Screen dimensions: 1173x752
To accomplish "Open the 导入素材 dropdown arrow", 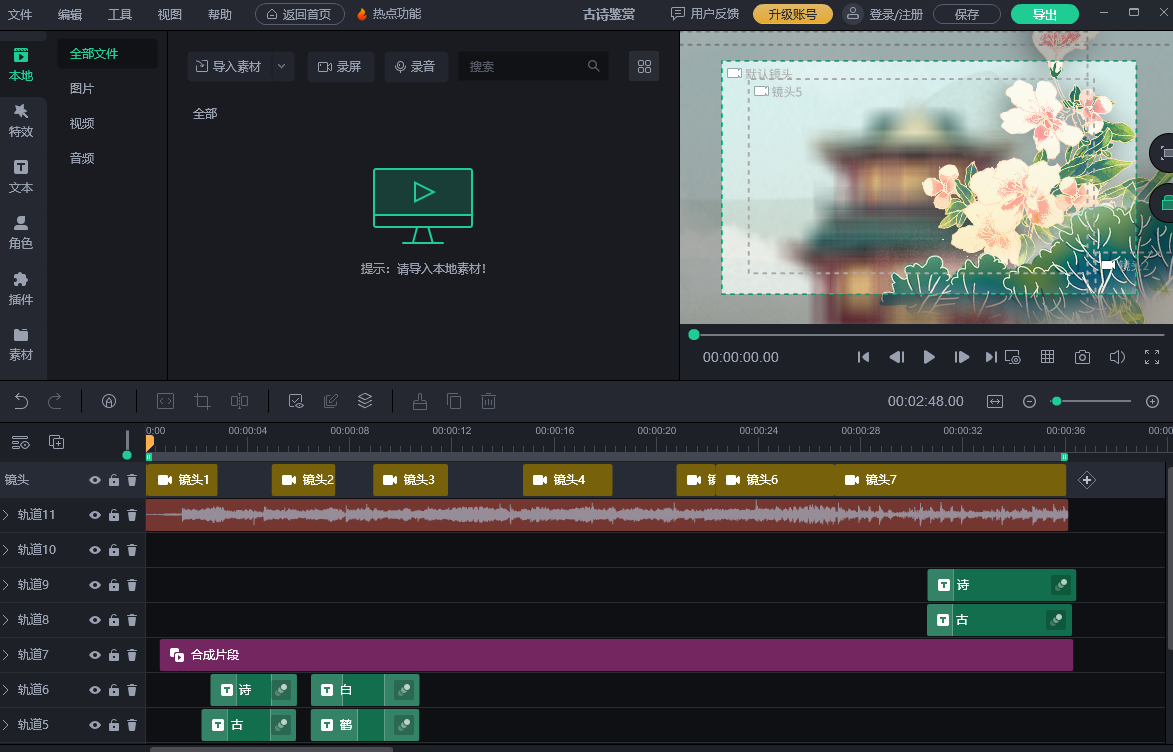I will coord(281,67).
